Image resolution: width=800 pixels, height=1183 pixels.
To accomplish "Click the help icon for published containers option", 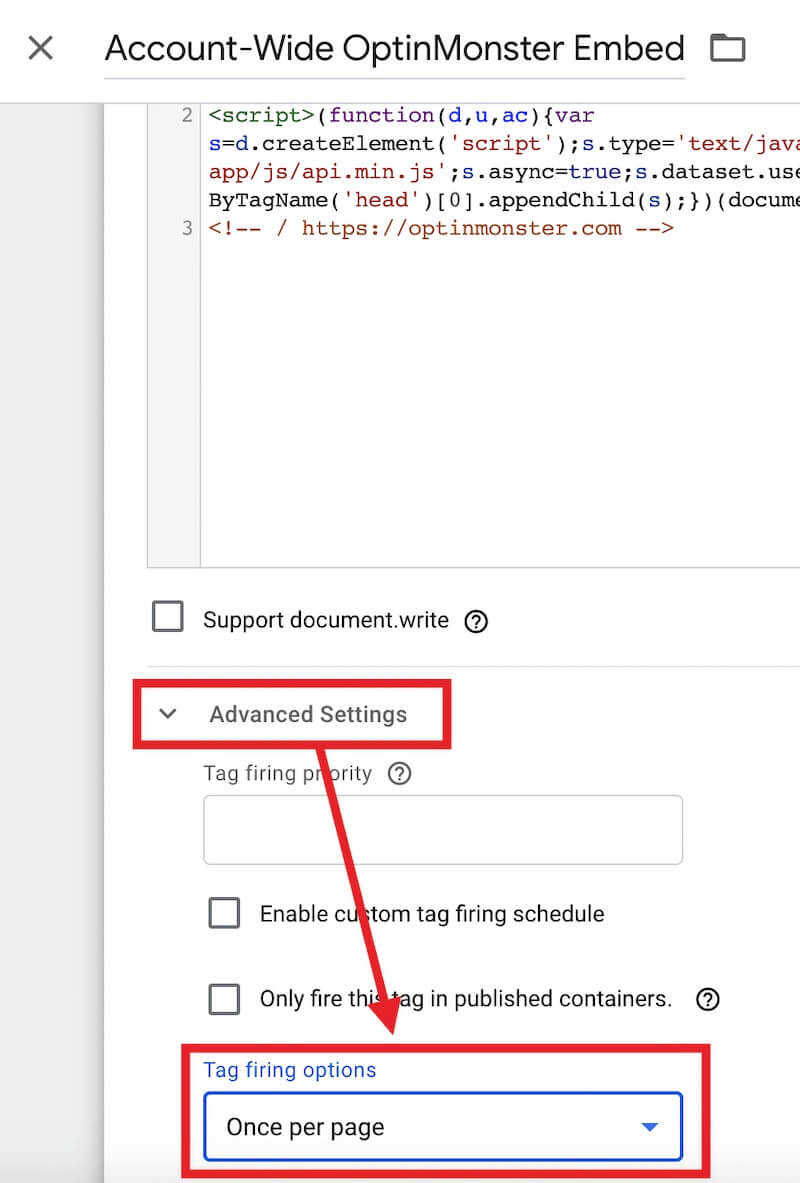I will click(x=708, y=999).
